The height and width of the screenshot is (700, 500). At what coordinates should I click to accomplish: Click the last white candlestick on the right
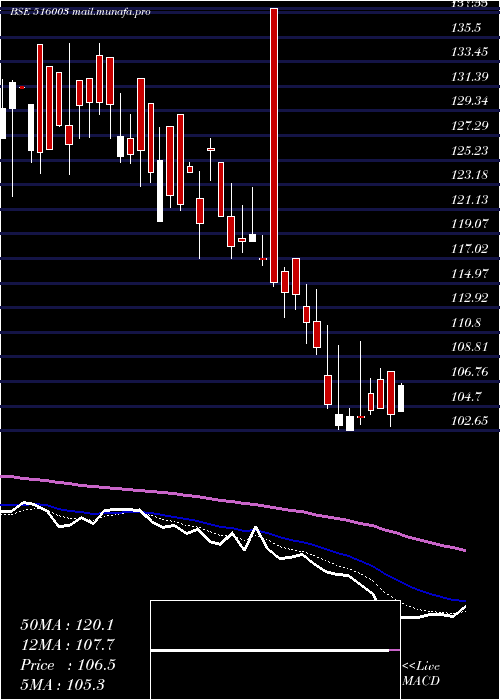tap(401, 398)
